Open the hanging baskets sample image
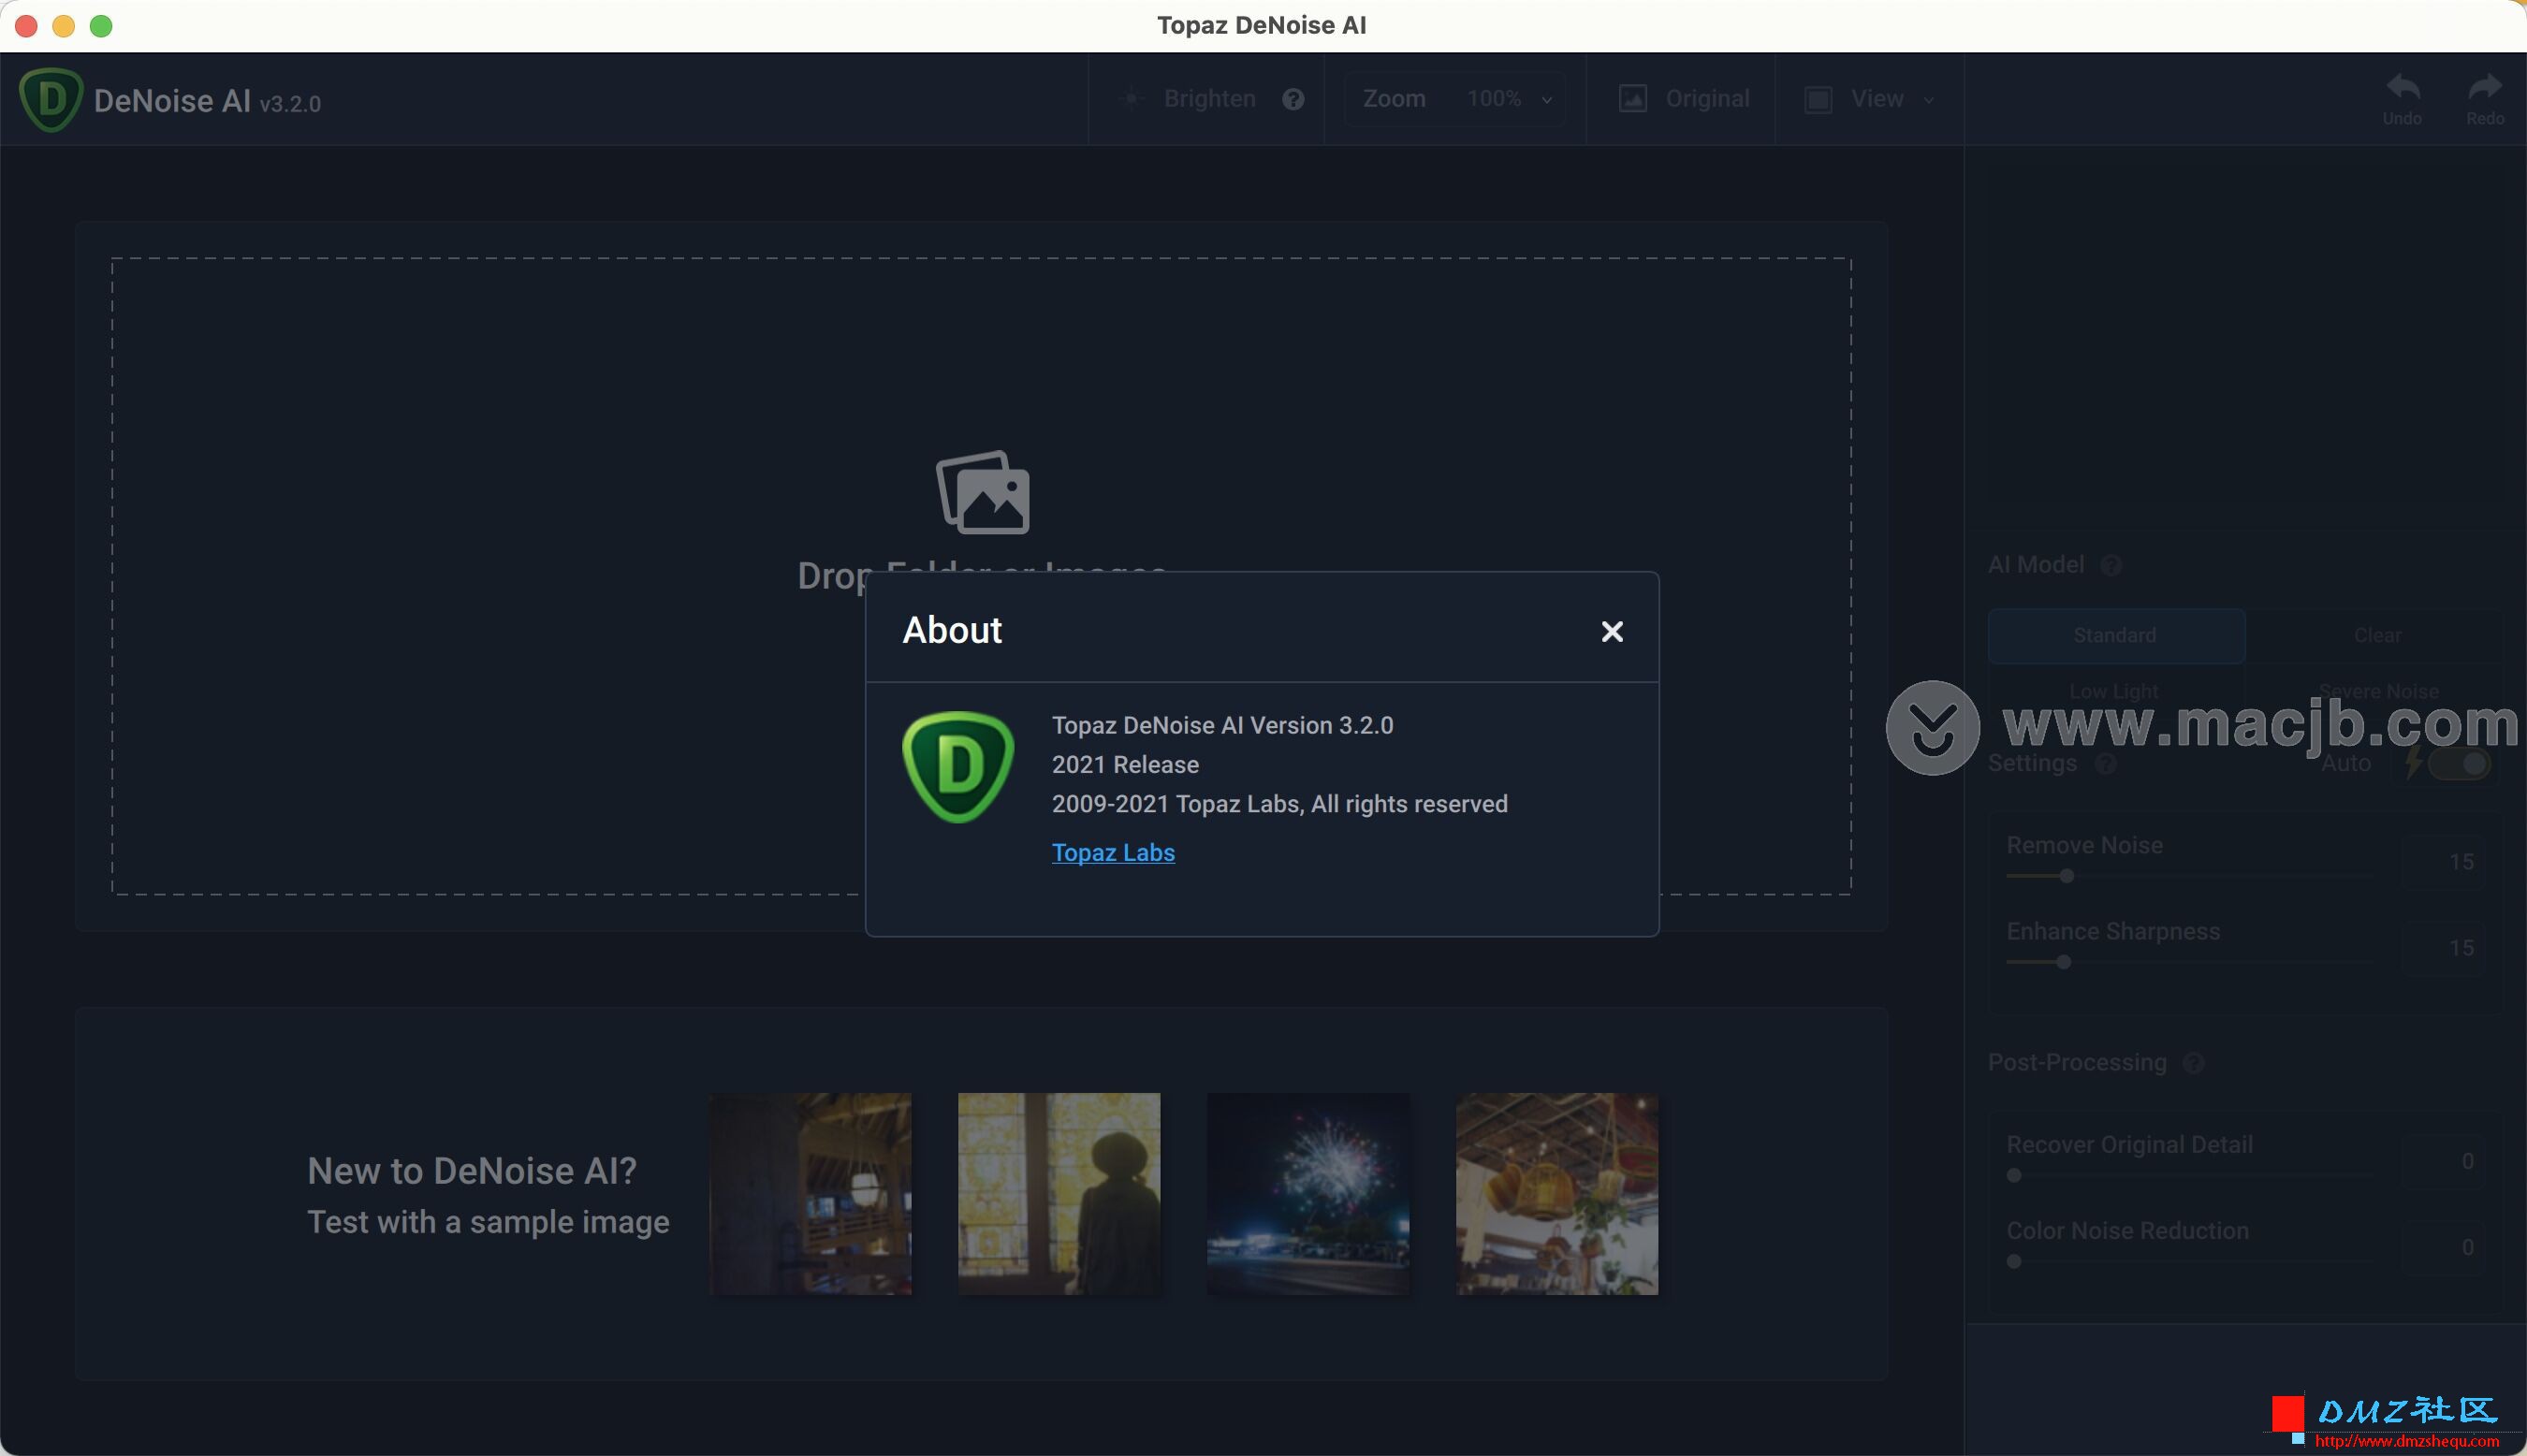Screen dimensions: 2527x1456 click(x=1557, y=1193)
